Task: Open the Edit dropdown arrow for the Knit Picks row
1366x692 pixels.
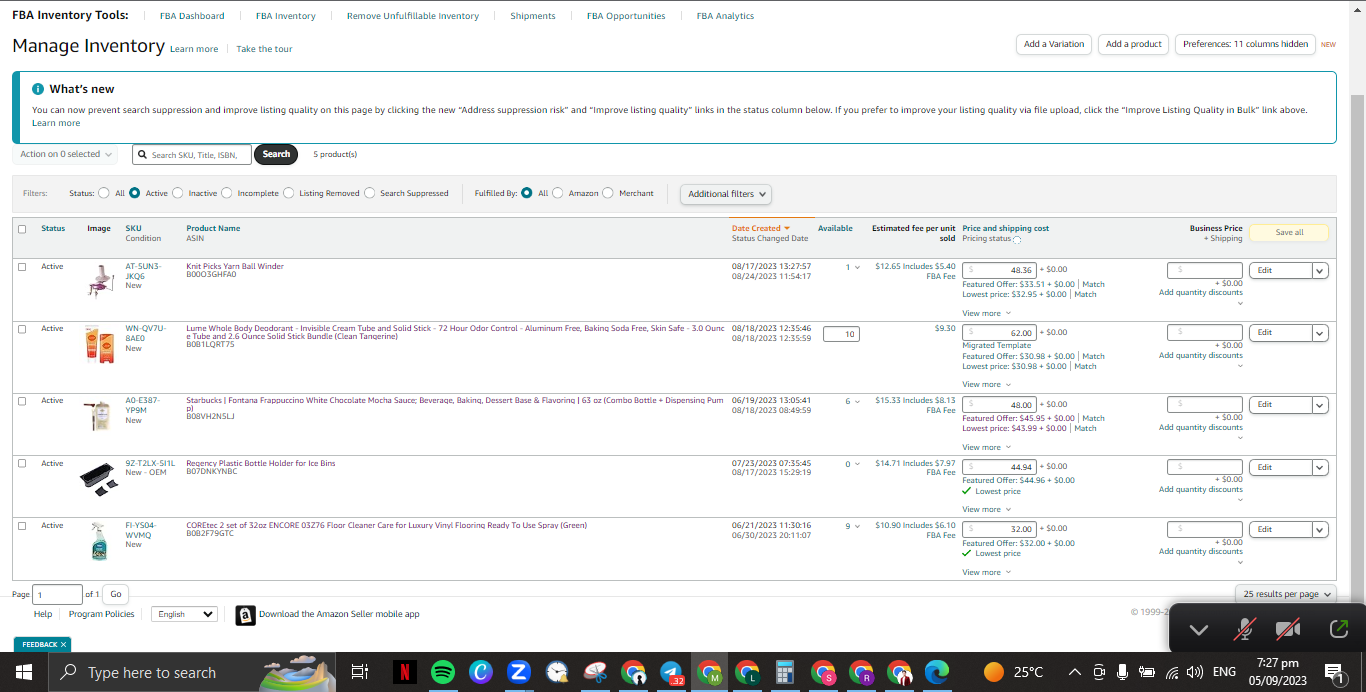Action: pyautogui.click(x=1320, y=271)
